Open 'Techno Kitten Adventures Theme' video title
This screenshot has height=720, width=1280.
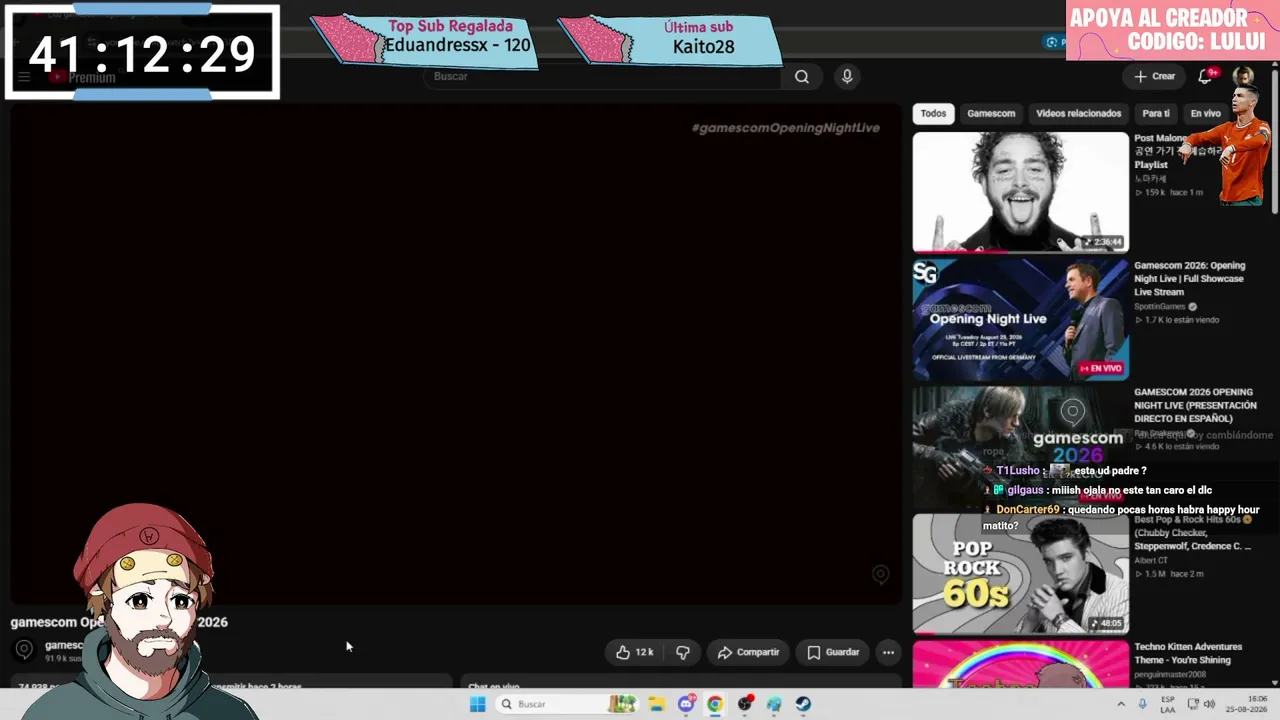coord(1188,653)
